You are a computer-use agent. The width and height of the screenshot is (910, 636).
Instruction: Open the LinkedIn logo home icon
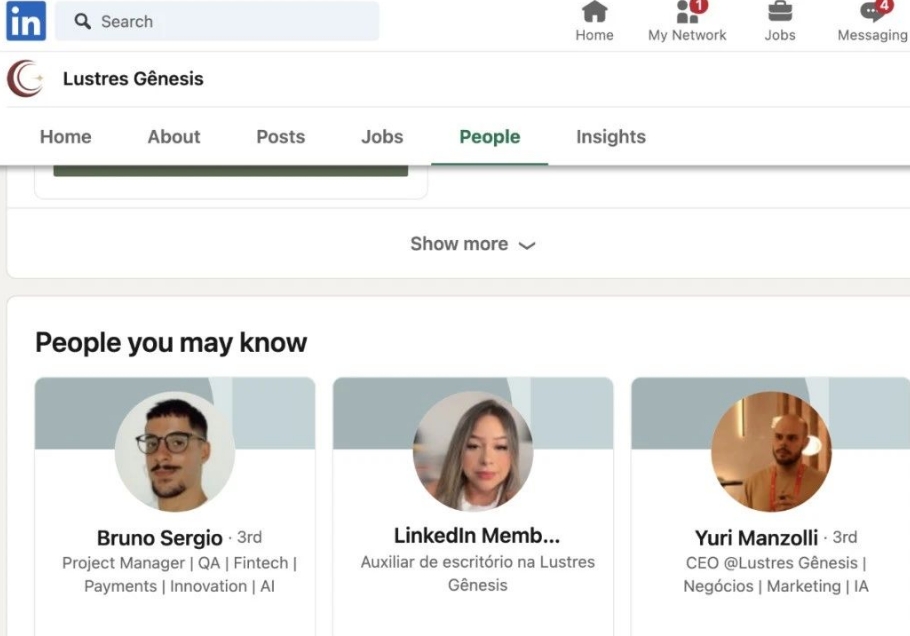pos(26,21)
